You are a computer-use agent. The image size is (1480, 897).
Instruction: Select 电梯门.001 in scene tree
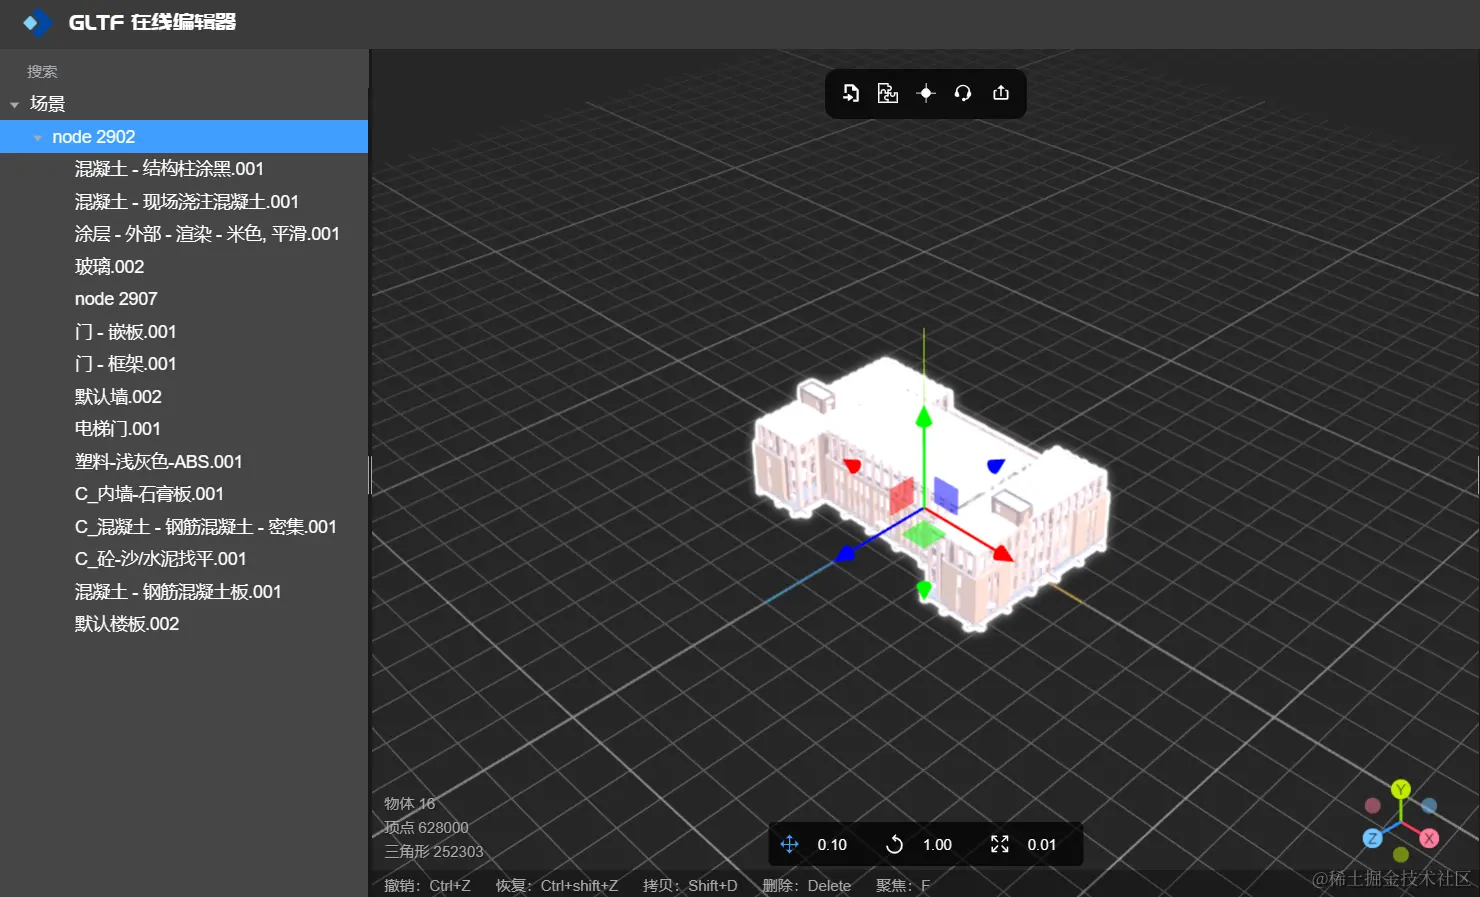pos(184,429)
